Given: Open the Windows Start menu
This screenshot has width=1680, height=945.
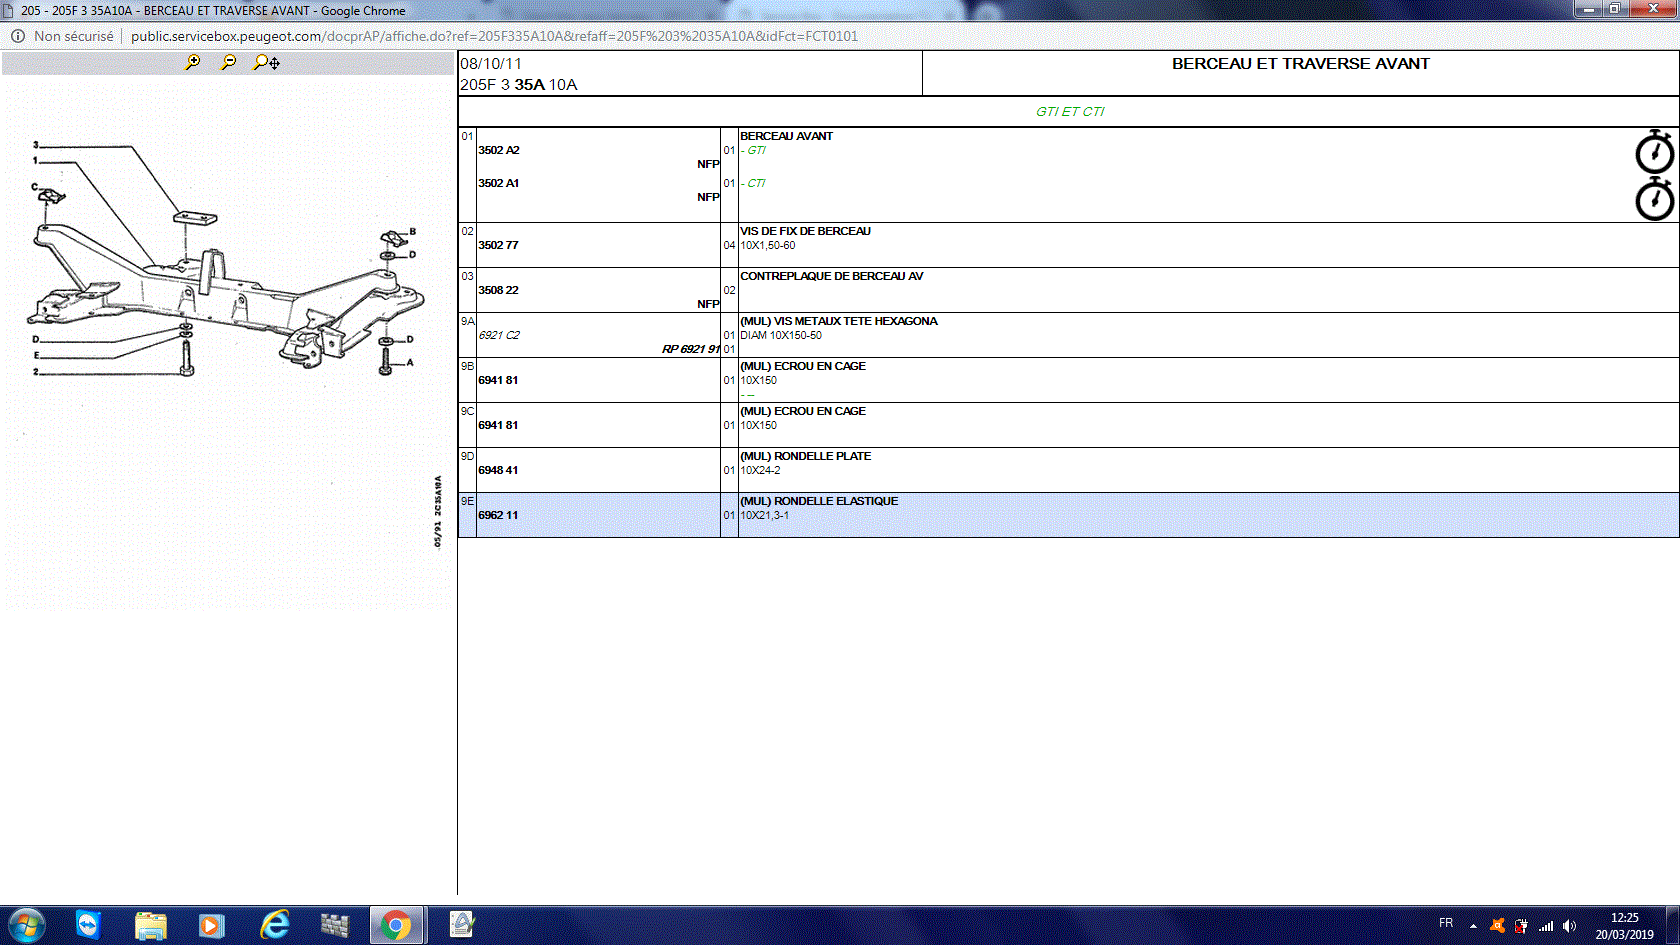Looking at the screenshot, I should tap(27, 925).
